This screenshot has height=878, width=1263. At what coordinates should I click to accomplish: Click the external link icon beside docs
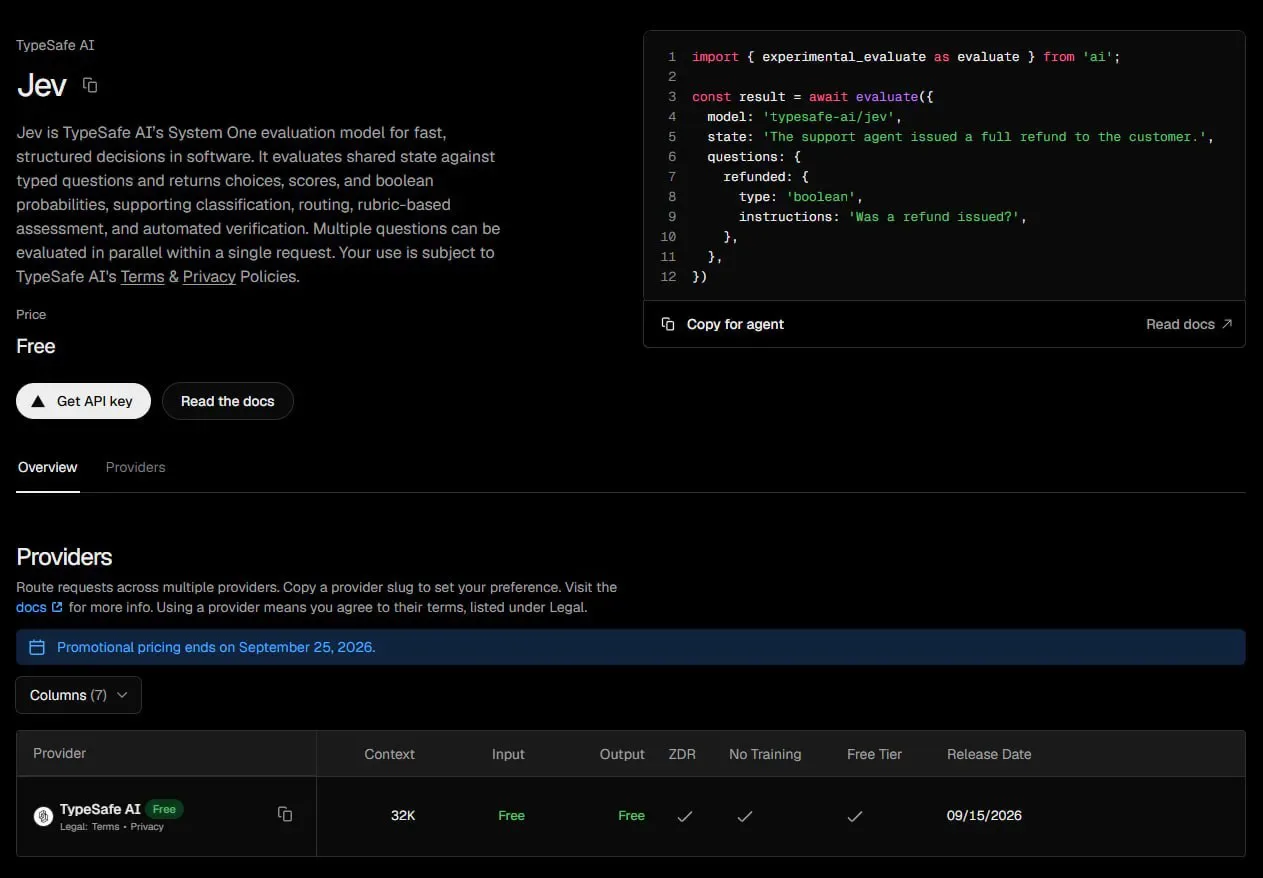coord(57,607)
